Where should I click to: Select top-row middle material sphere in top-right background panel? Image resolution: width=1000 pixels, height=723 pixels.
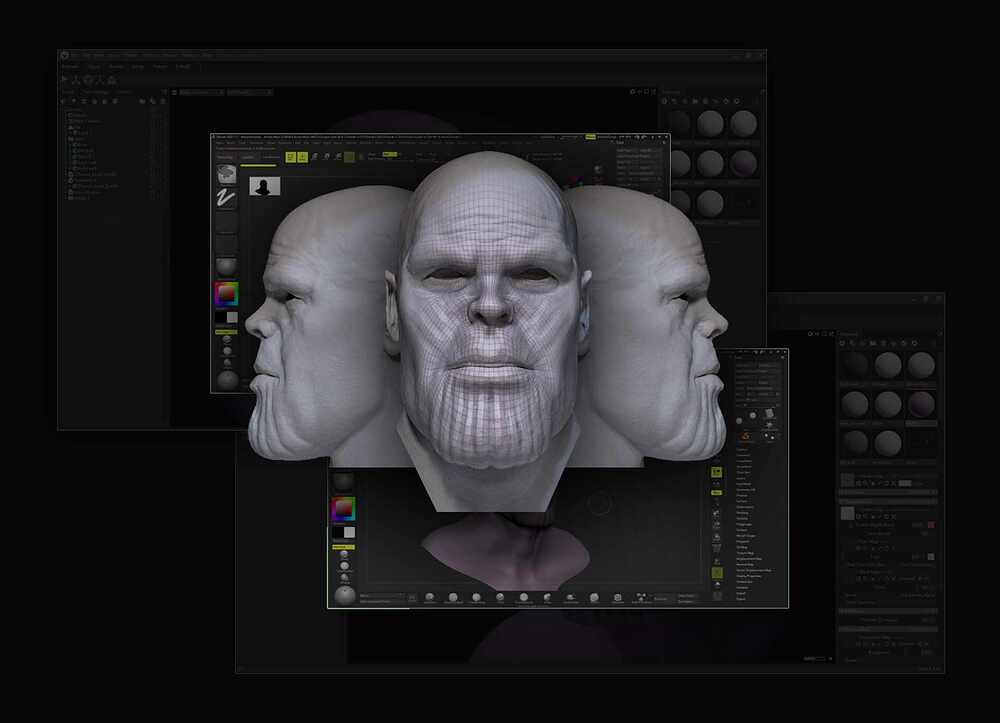(x=710, y=123)
